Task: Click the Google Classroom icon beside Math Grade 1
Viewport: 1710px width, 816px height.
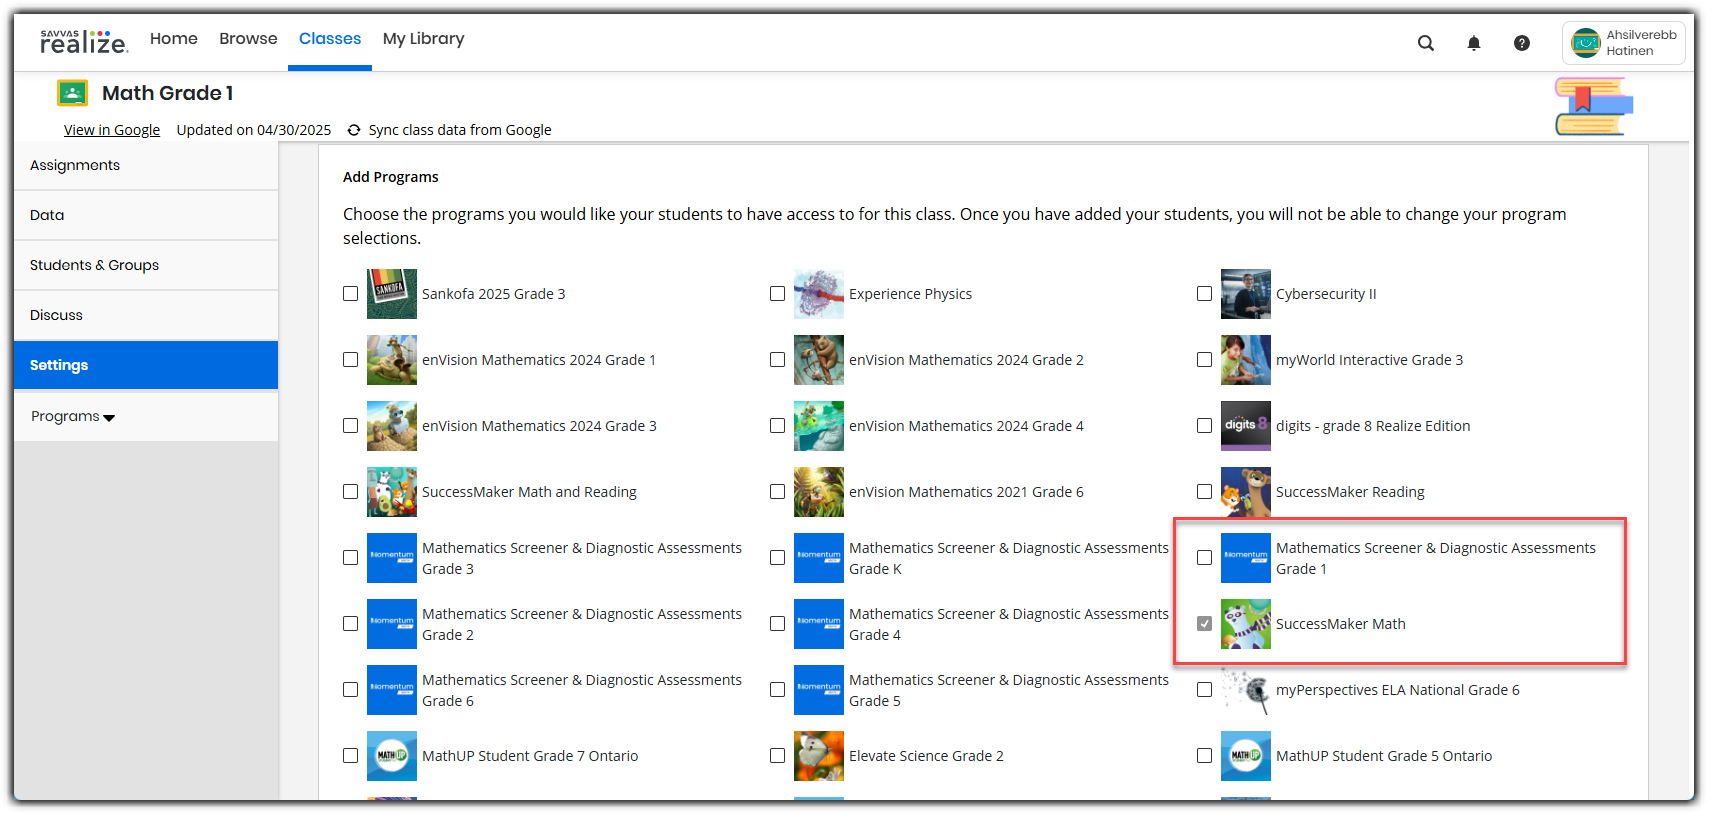Action: 72,93
